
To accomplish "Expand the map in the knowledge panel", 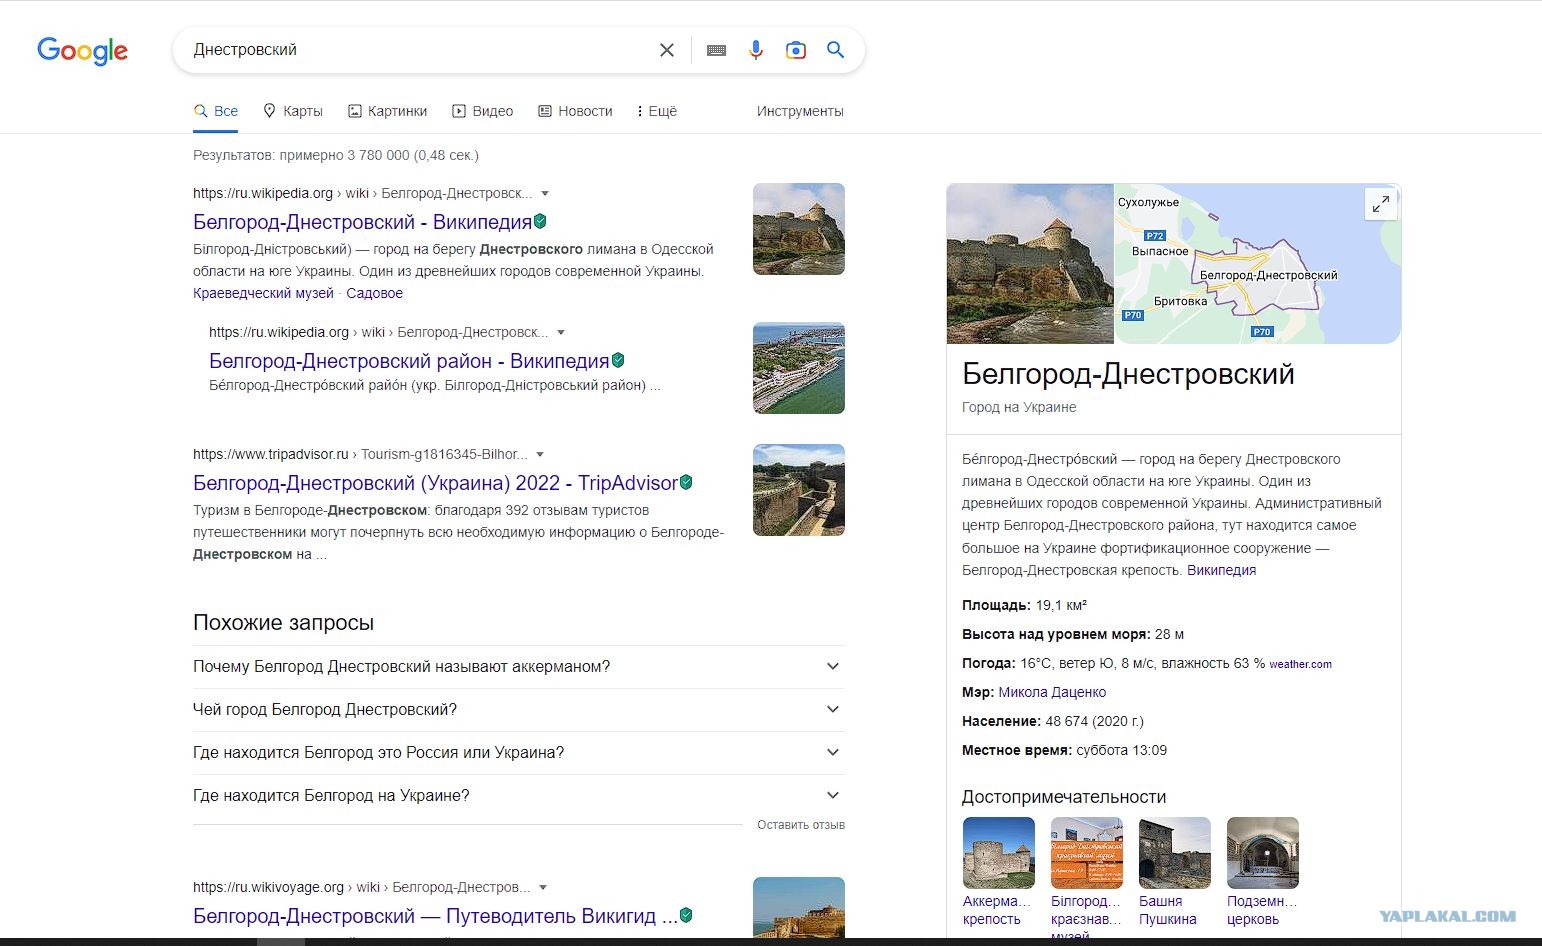I will [x=1381, y=204].
